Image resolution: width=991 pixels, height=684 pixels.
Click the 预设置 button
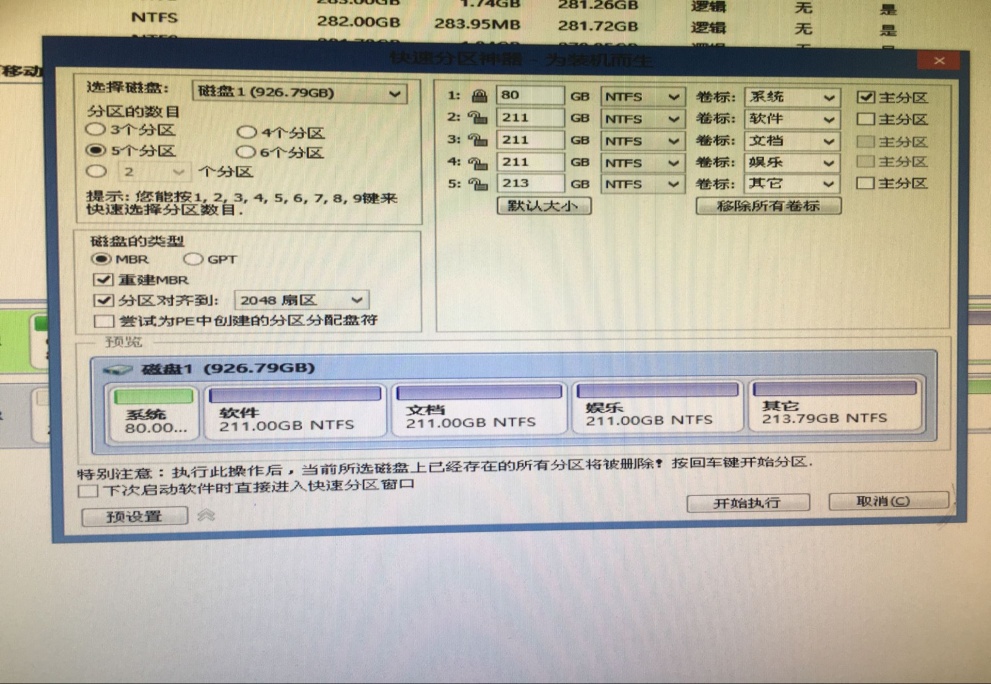pyautogui.click(x=135, y=516)
